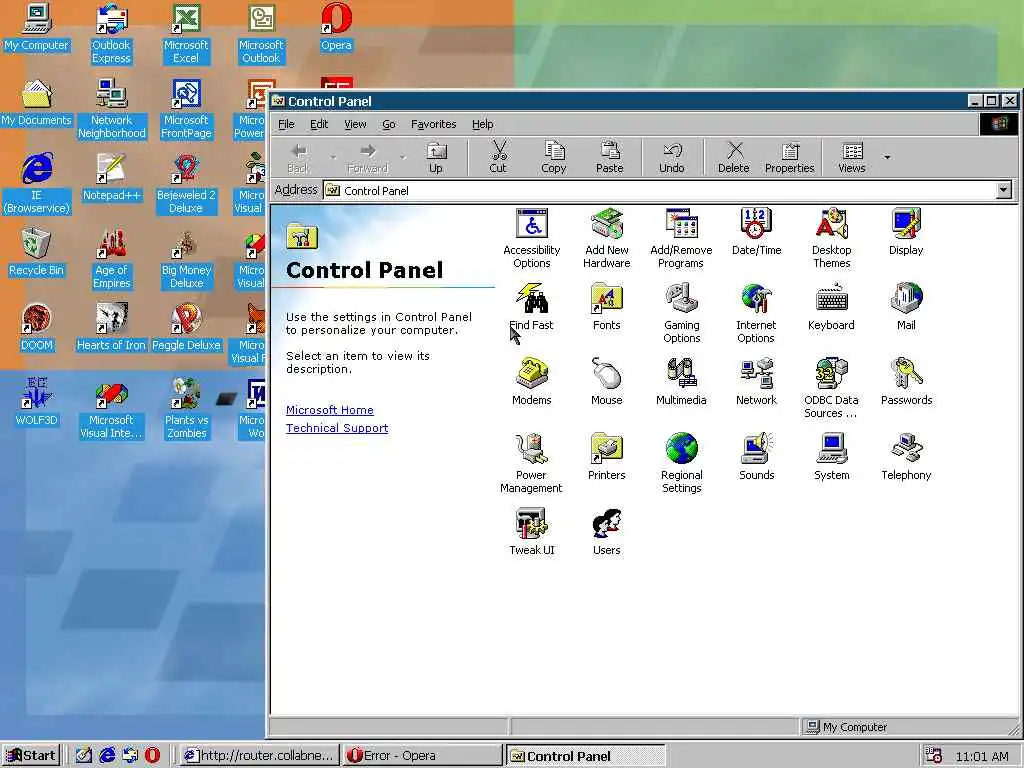Select the Notepad++ desktop shortcut

111,177
